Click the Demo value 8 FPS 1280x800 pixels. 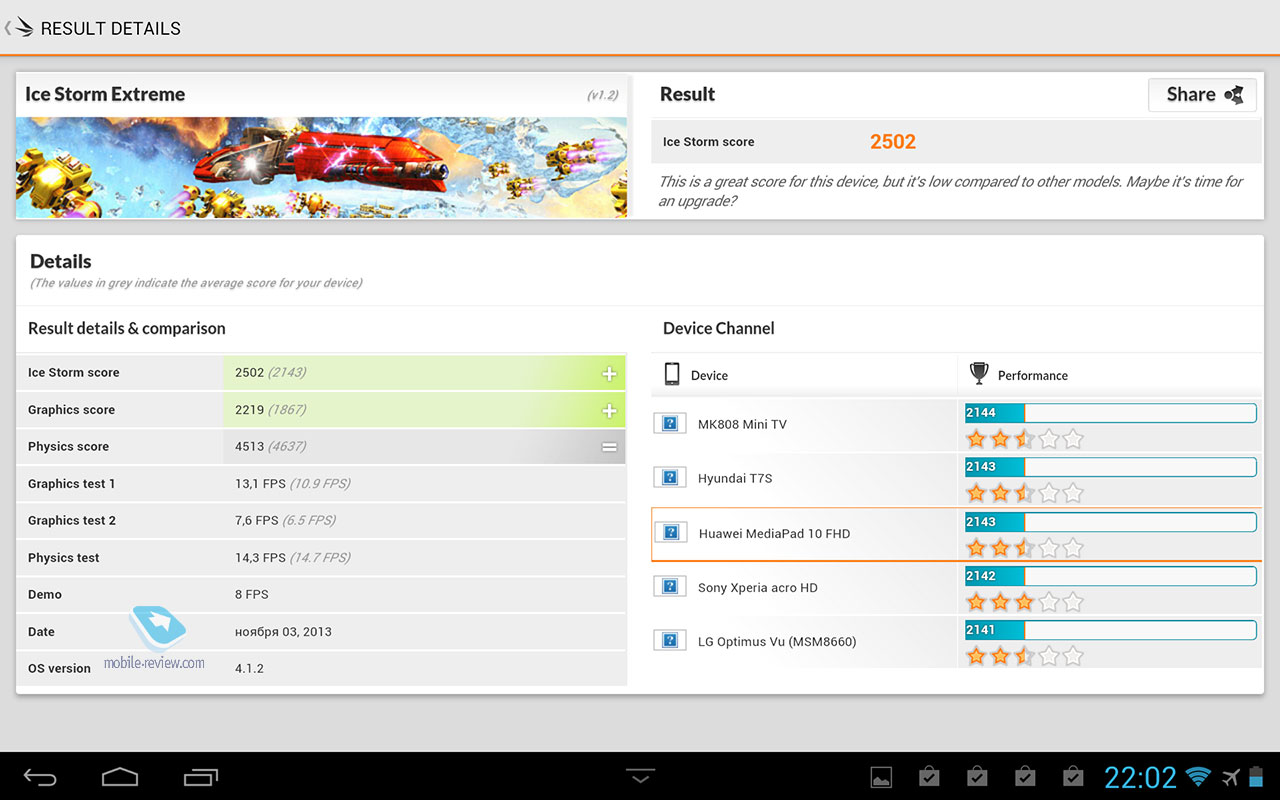point(252,595)
